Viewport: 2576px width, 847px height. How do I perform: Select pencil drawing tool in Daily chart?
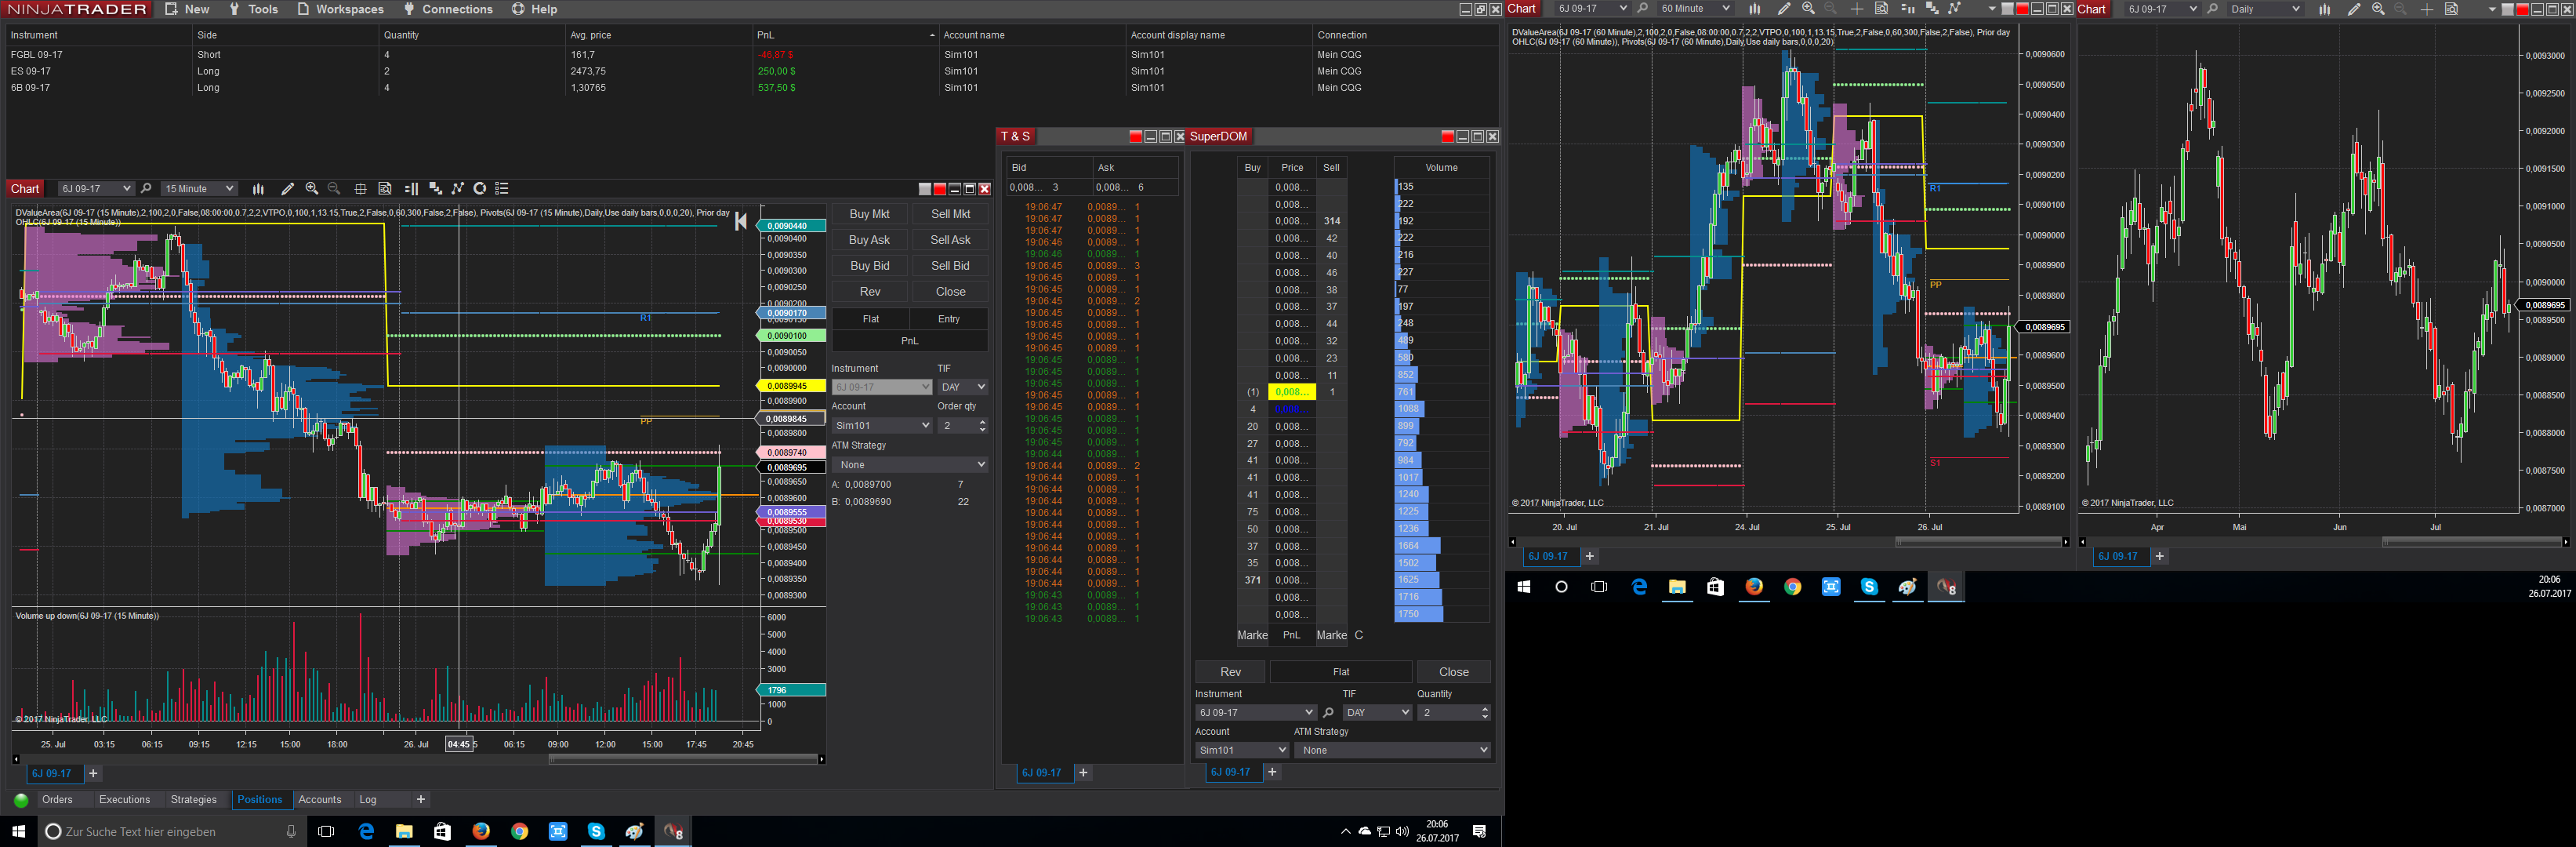click(2354, 8)
